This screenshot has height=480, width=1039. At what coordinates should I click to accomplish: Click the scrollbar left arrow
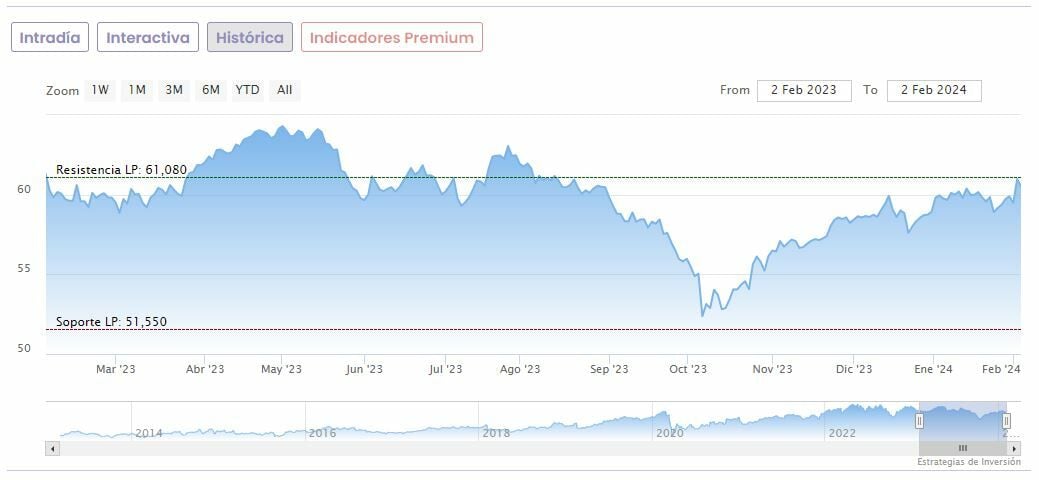tap(53, 449)
